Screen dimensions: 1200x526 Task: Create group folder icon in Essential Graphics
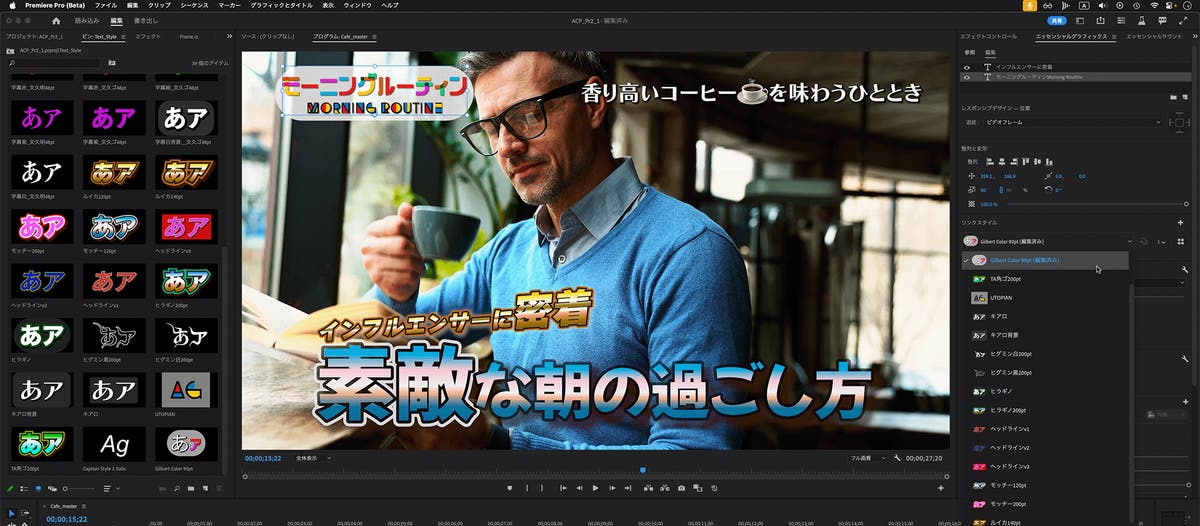(1171, 97)
